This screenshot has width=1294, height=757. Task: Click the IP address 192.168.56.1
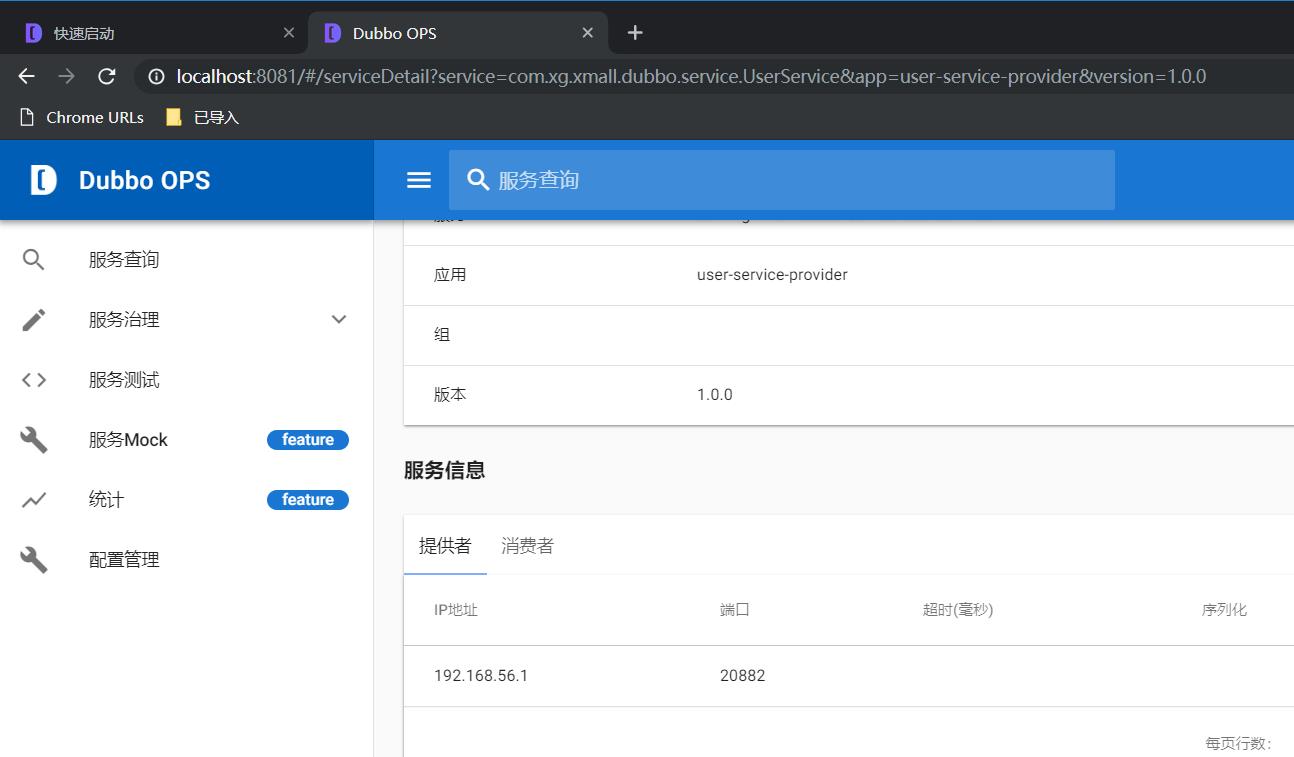click(x=481, y=676)
